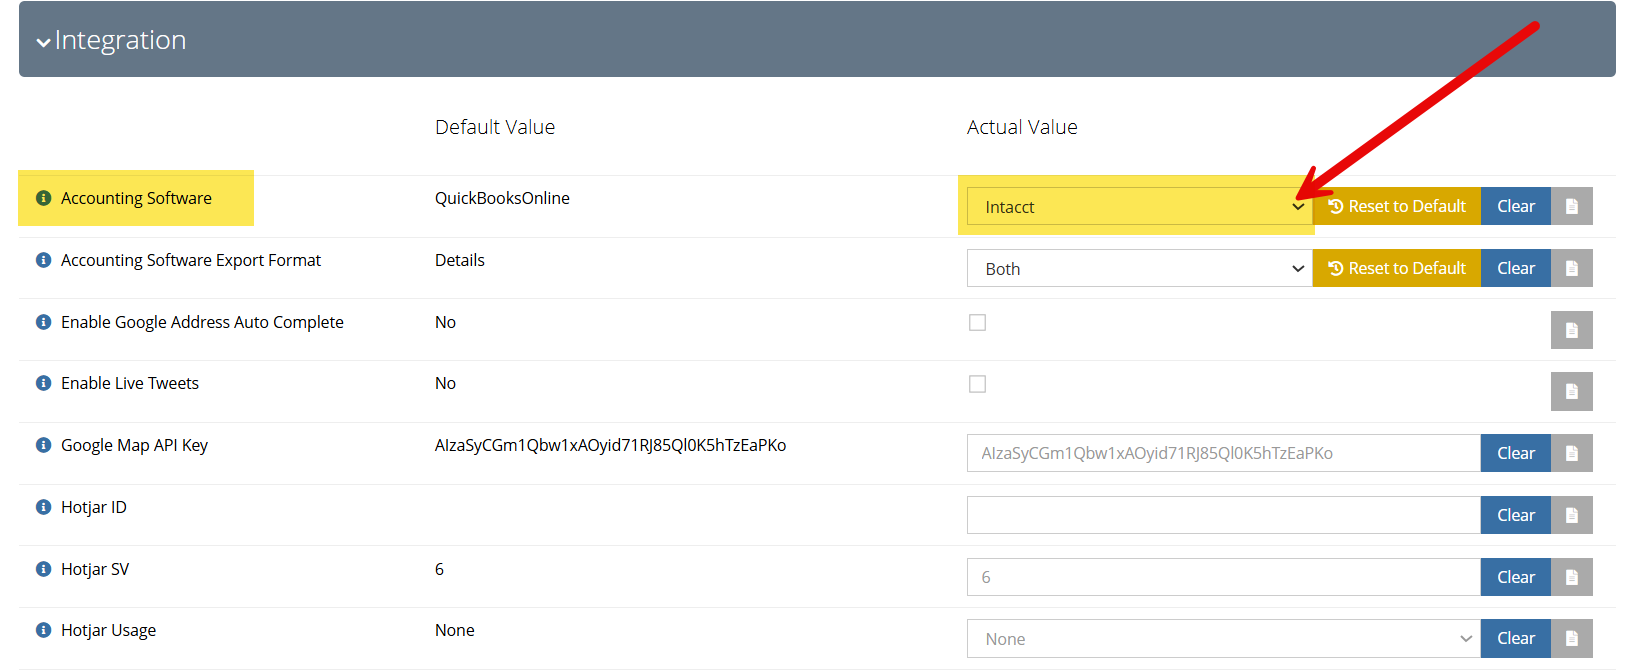Collapse the Integration section header

click(817, 39)
